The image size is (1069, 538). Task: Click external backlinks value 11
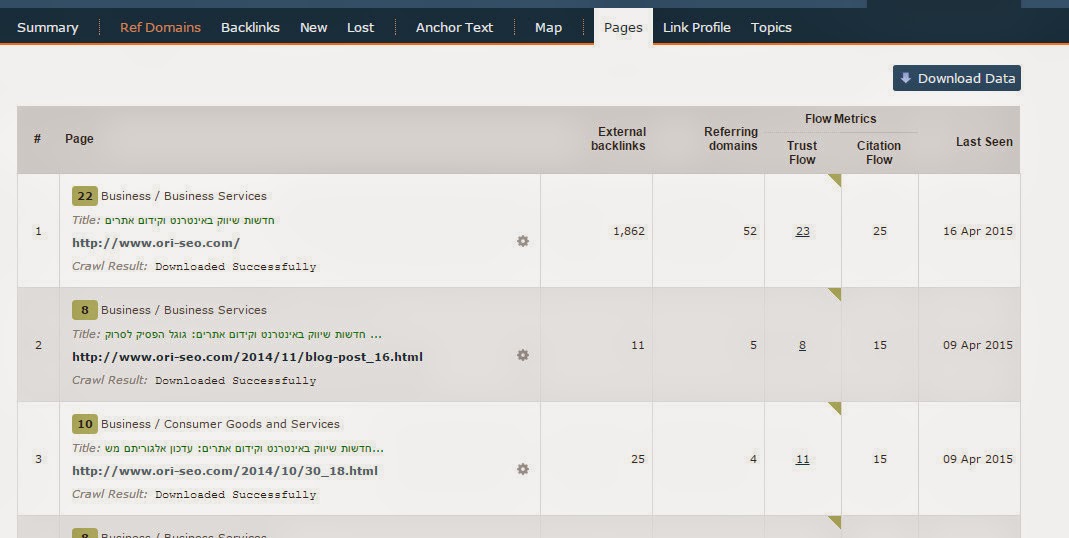[637, 345]
